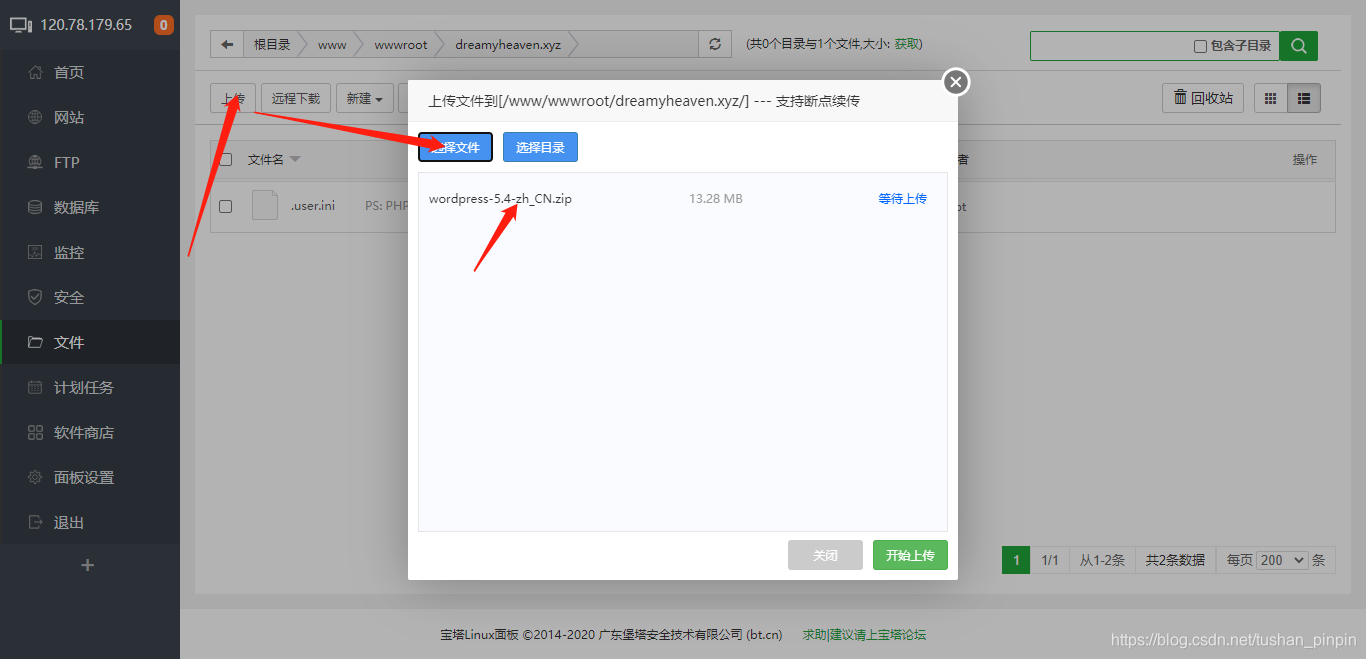Refresh the directory listing icon

[x=714, y=44]
